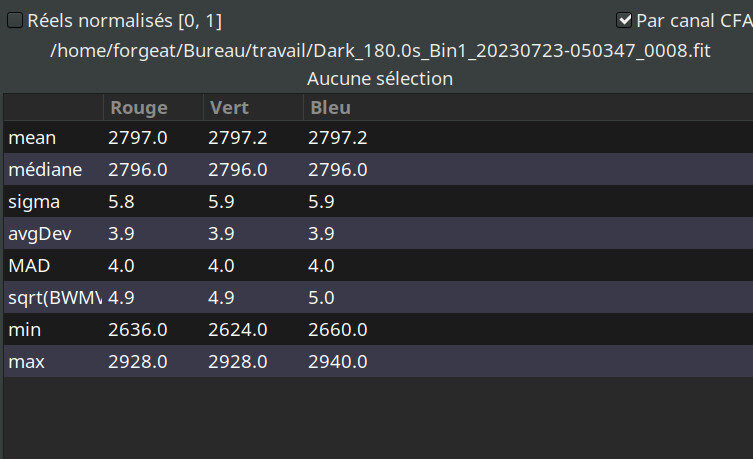Click the Dark_180.0s .fit file path label
This screenshot has width=753, height=459.
pyautogui.click(x=380, y=50)
